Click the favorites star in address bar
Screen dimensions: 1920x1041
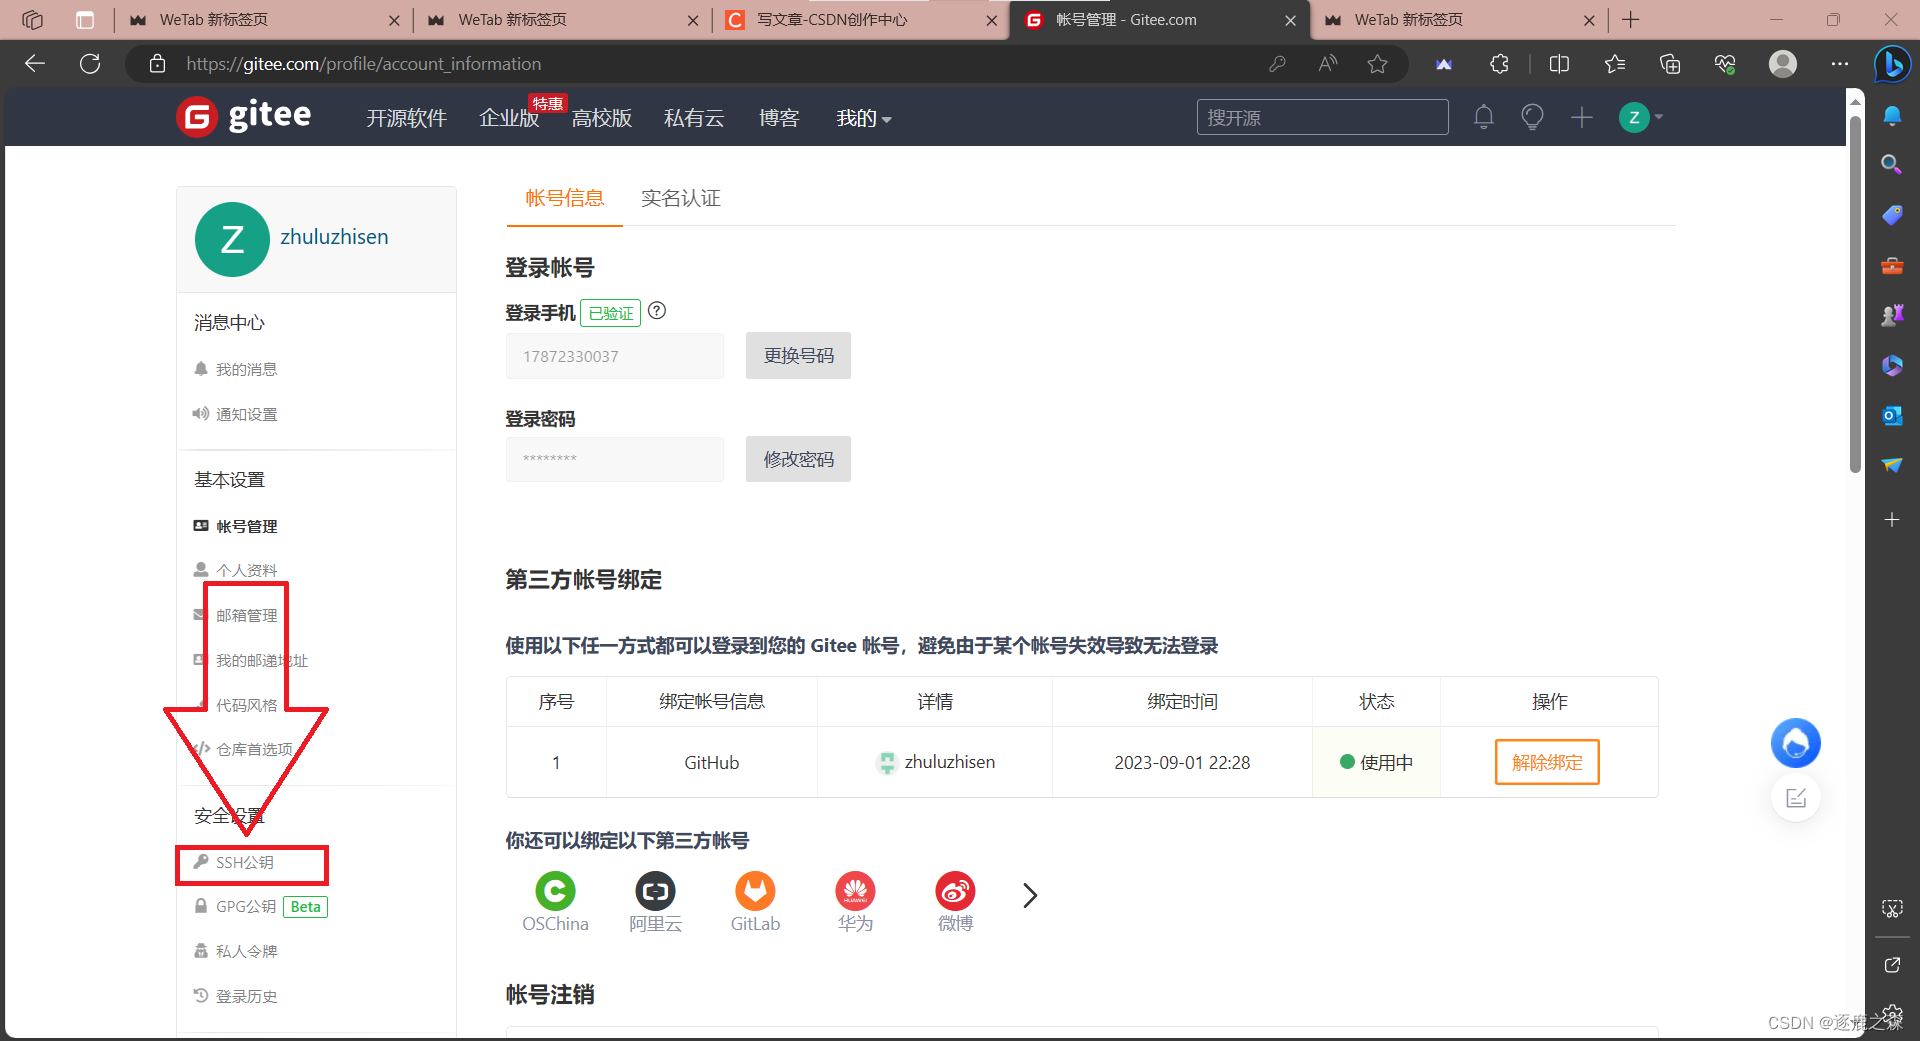[1377, 63]
